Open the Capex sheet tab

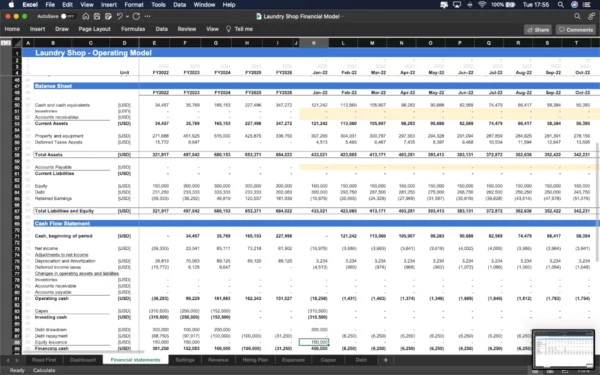tap(328, 360)
